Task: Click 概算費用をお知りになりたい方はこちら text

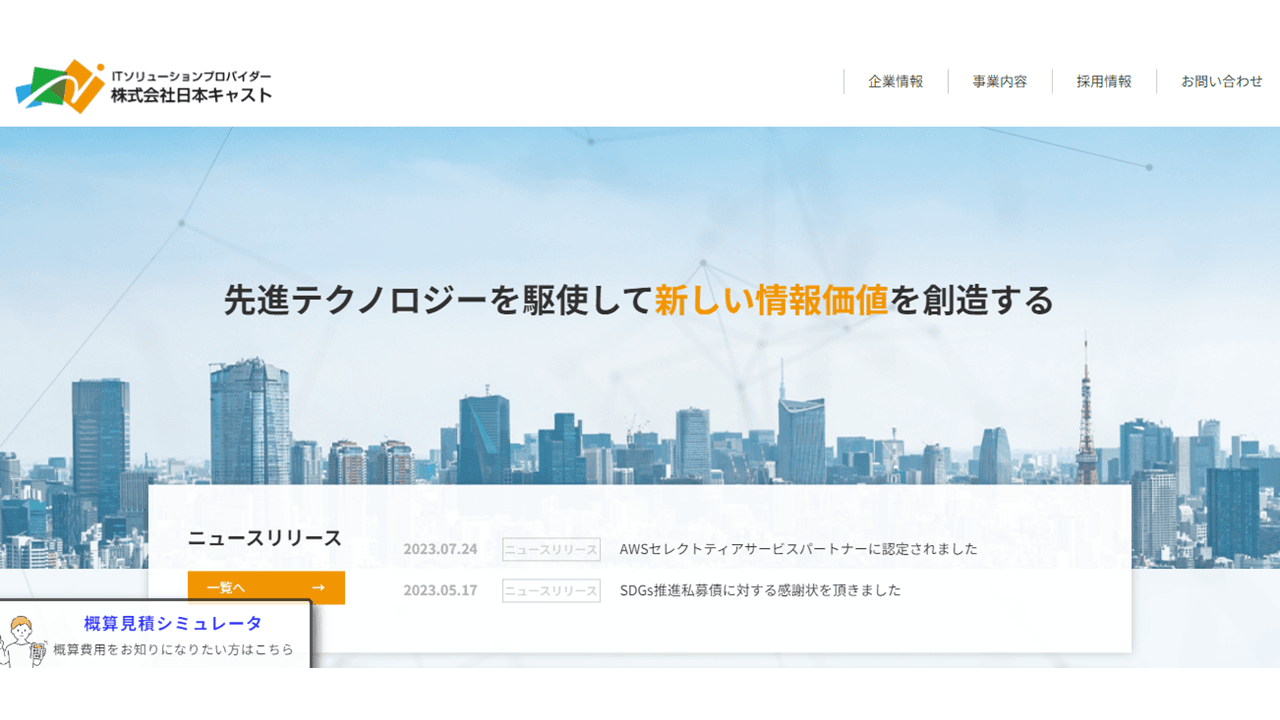Action: click(173, 650)
